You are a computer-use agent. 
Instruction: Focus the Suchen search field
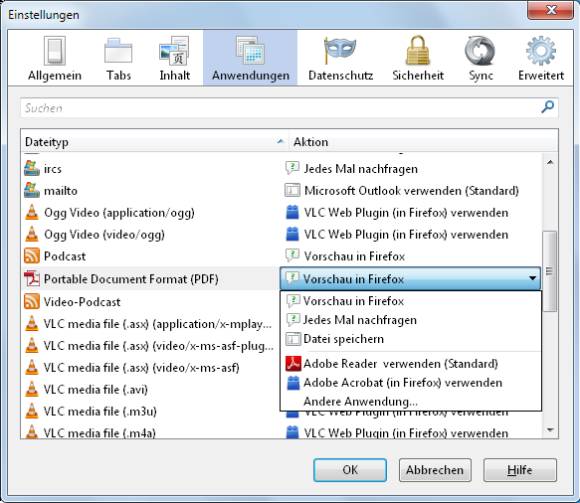click(281, 108)
